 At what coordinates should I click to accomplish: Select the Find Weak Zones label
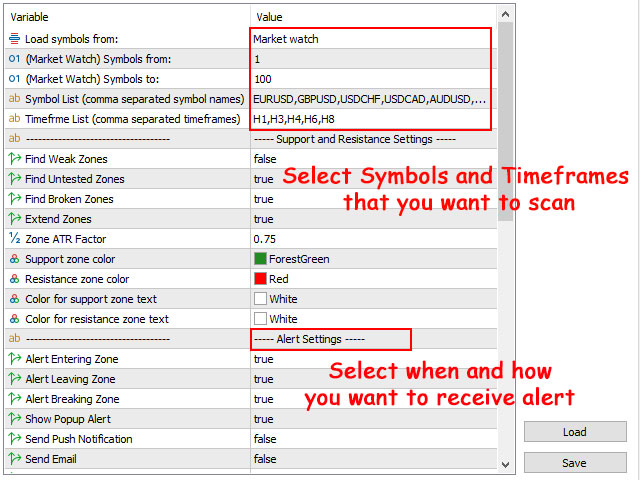click(66, 159)
